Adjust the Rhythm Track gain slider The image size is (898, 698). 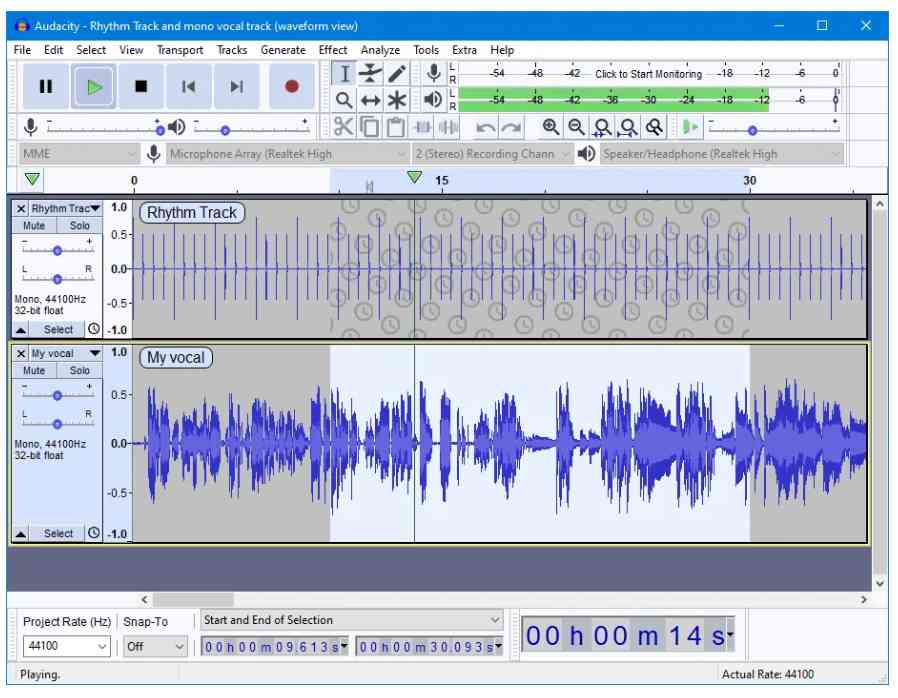[57, 251]
